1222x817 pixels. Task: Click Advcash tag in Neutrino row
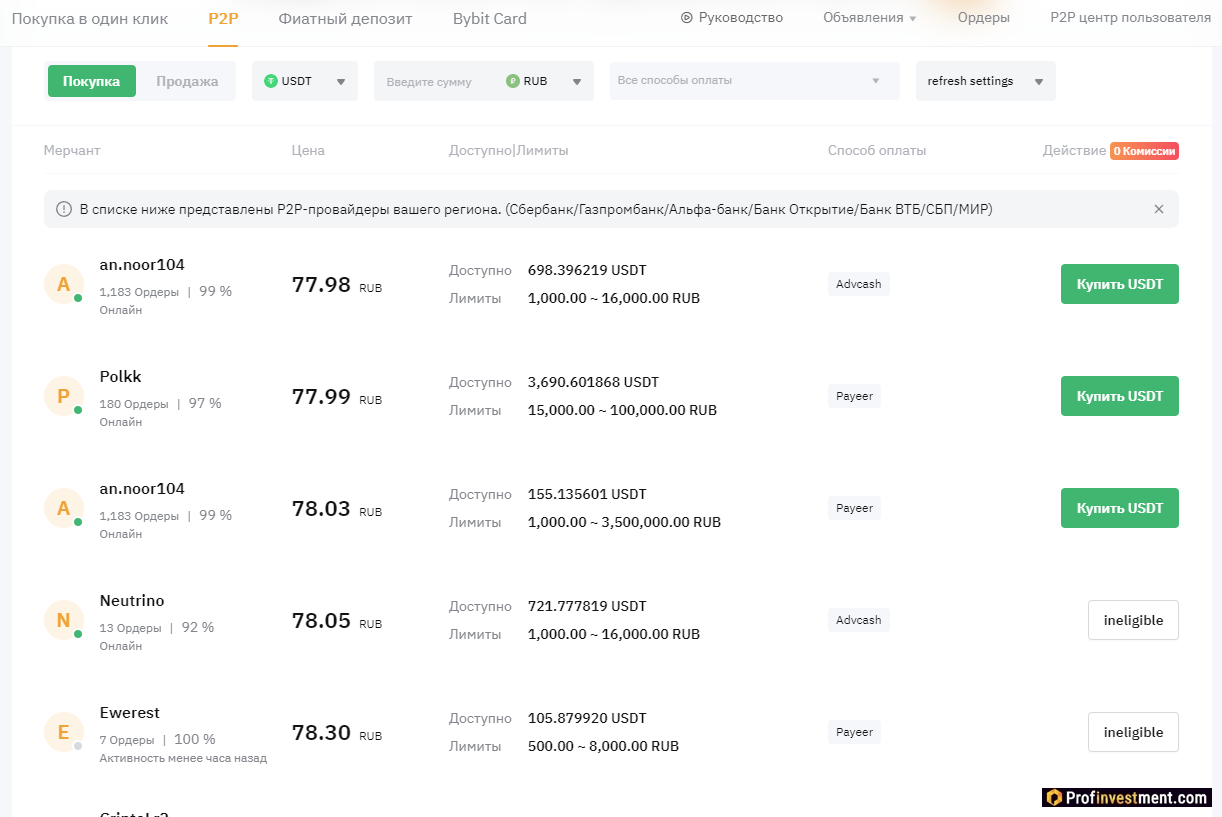pos(859,620)
